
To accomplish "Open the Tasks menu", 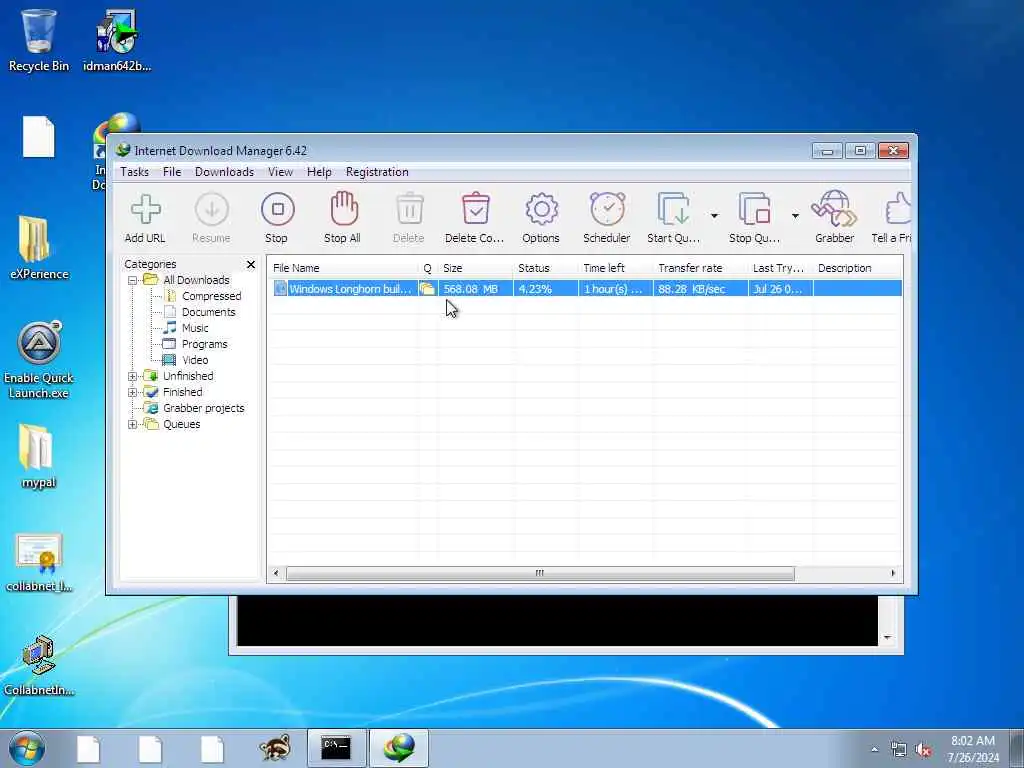I will point(135,172).
